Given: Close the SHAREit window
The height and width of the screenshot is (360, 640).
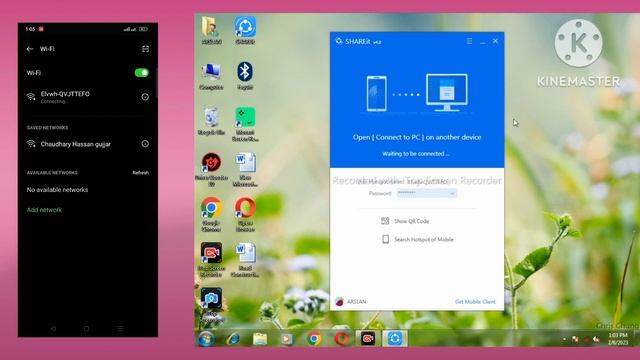Looking at the screenshot, I should (495, 41).
